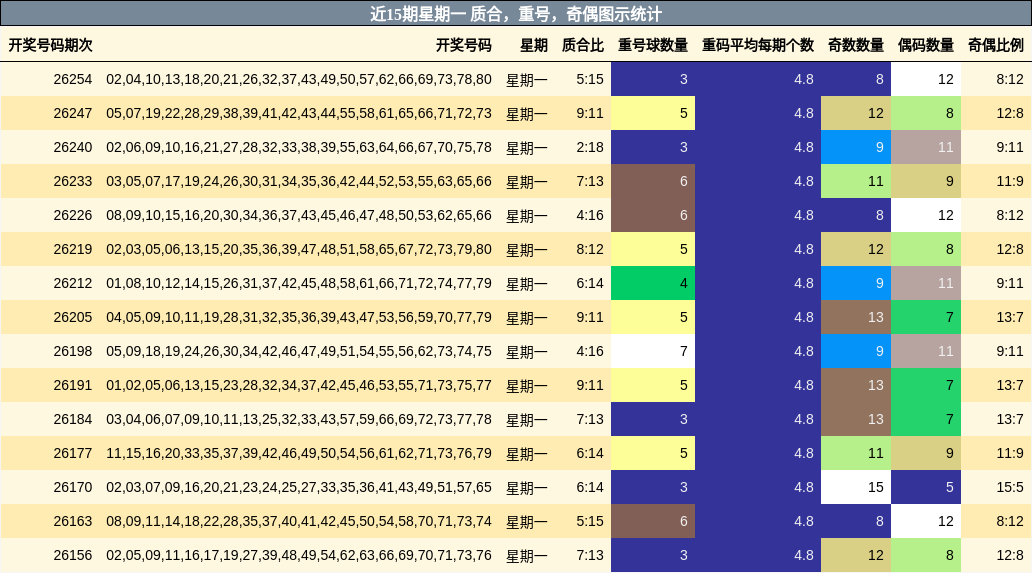
Task: Select period number 26254
Action: point(73,79)
